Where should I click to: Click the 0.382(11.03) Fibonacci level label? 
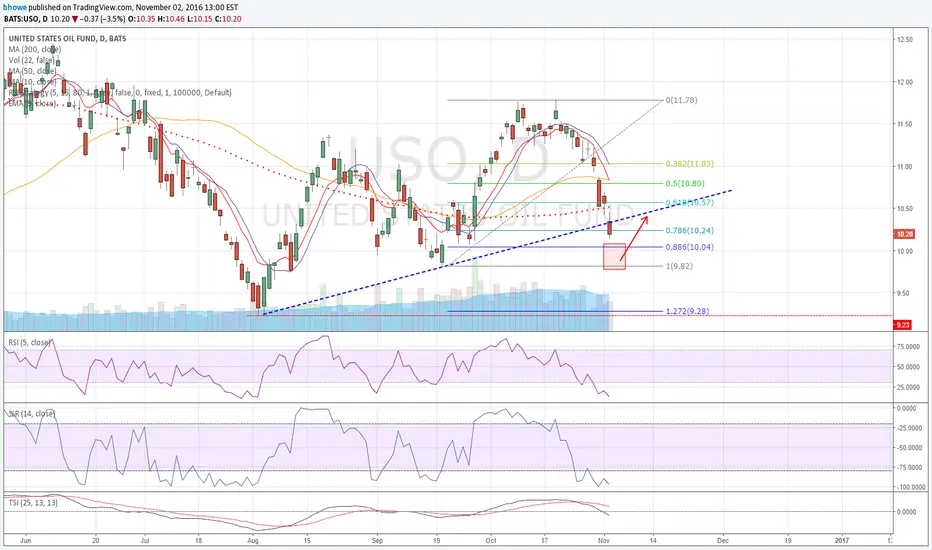coord(689,164)
